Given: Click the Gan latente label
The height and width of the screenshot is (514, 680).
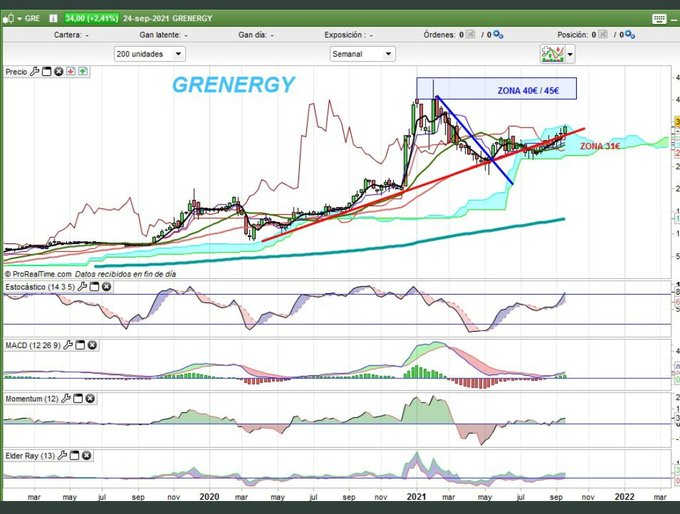Looking at the screenshot, I should tap(160, 35).
